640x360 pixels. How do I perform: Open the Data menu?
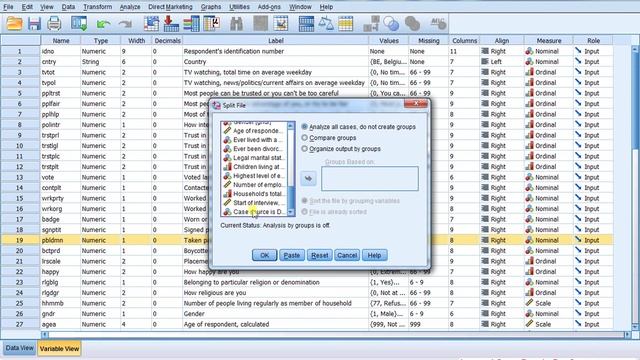pos(68,7)
